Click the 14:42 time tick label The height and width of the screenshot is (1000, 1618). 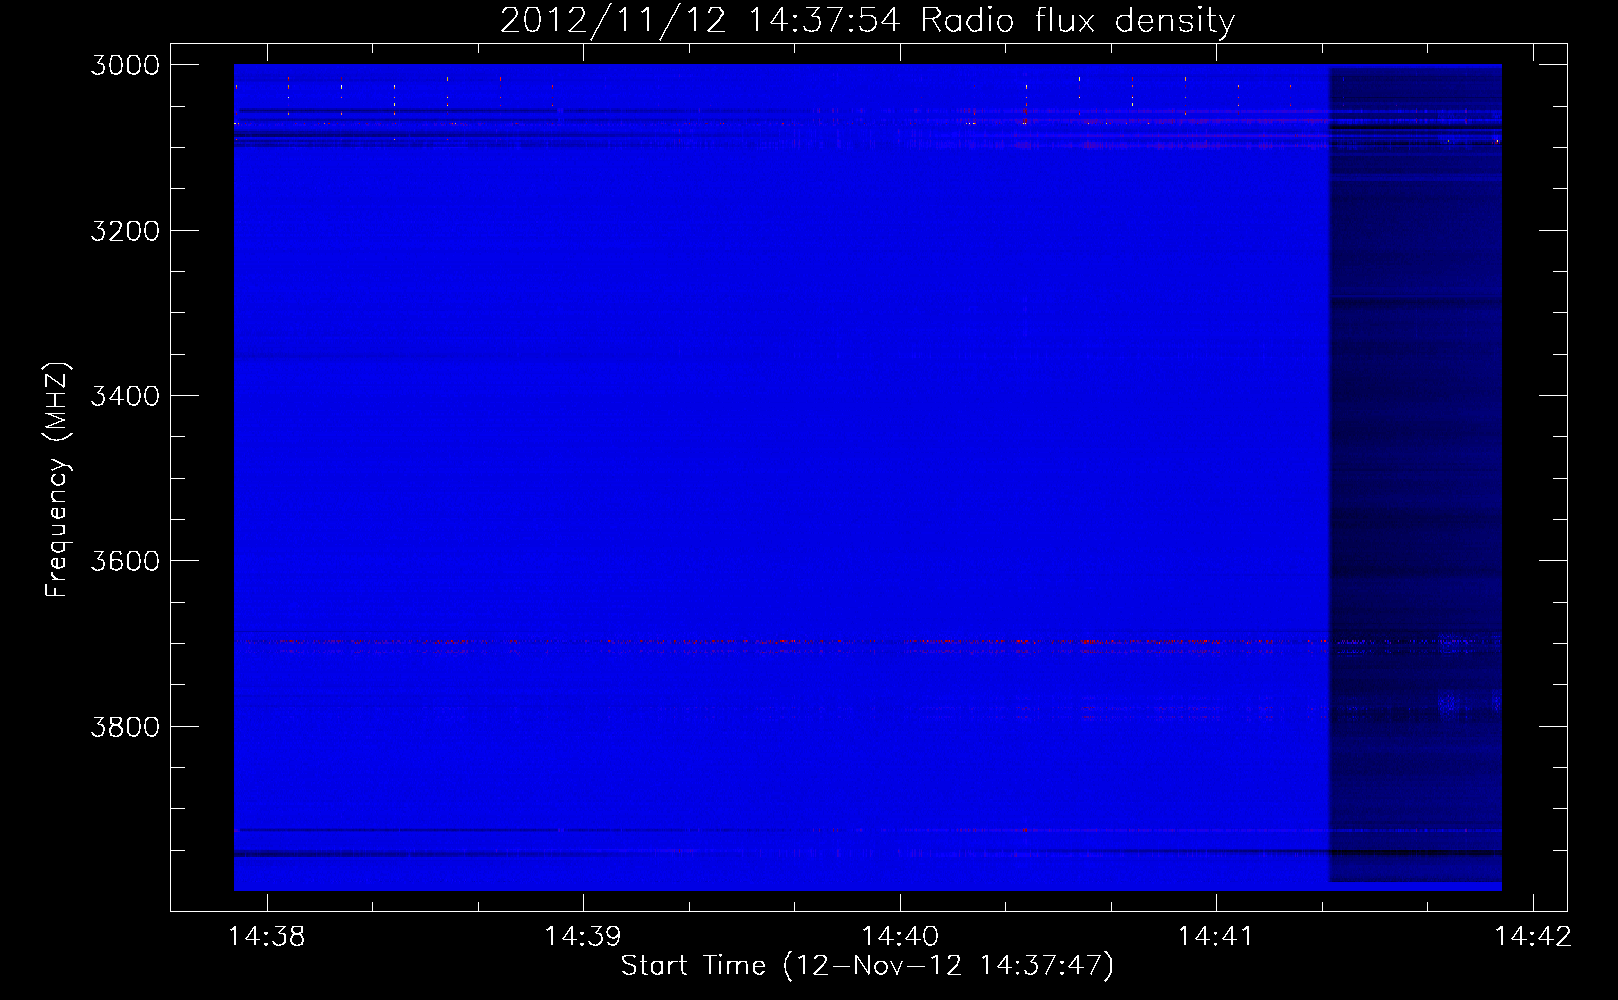click(1532, 936)
